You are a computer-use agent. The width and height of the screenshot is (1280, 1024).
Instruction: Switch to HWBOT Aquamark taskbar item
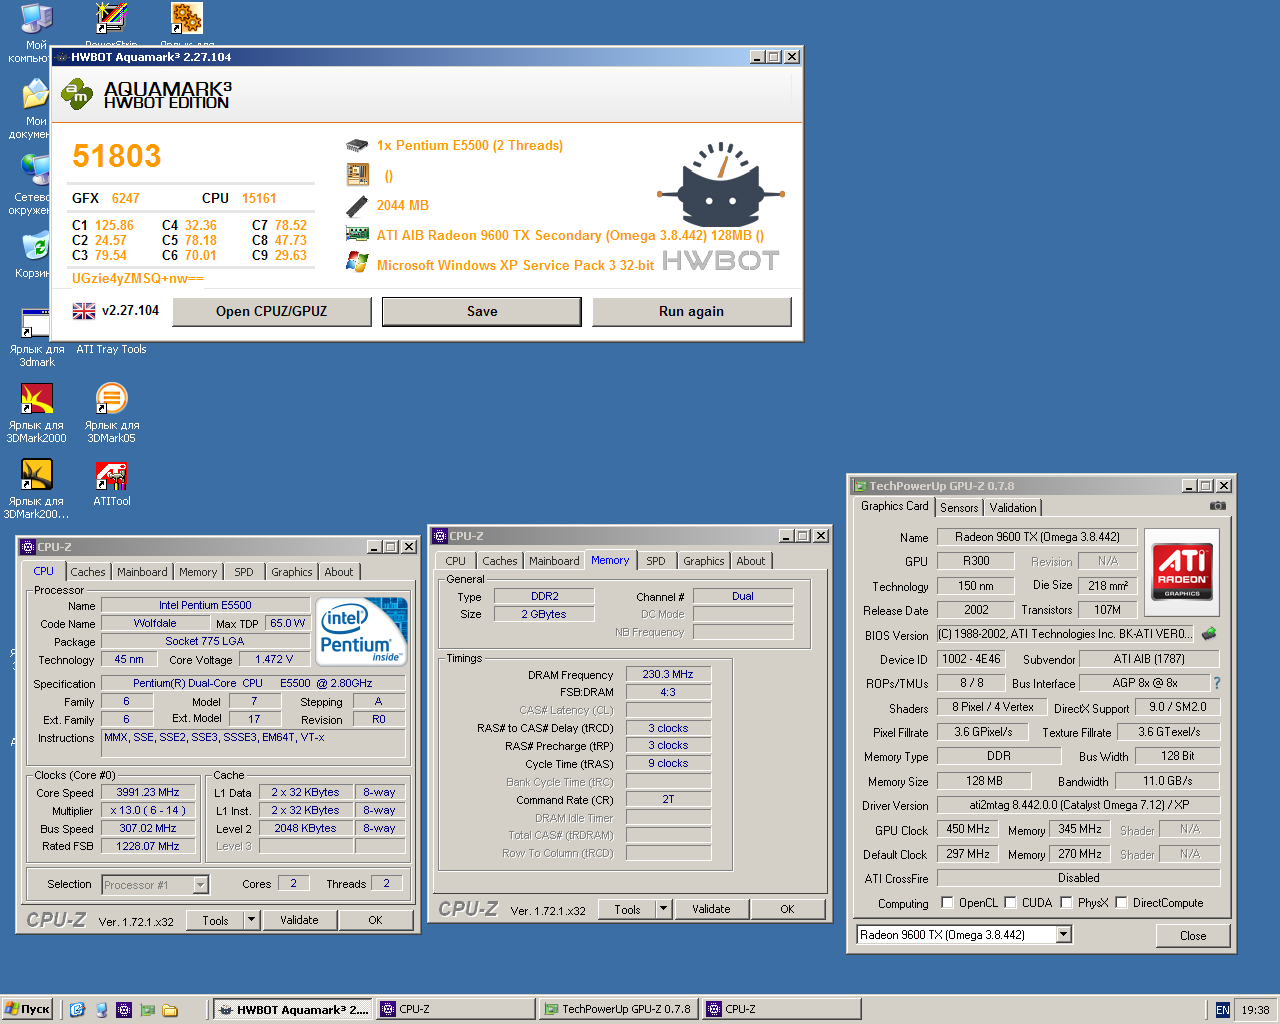point(294,1009)
